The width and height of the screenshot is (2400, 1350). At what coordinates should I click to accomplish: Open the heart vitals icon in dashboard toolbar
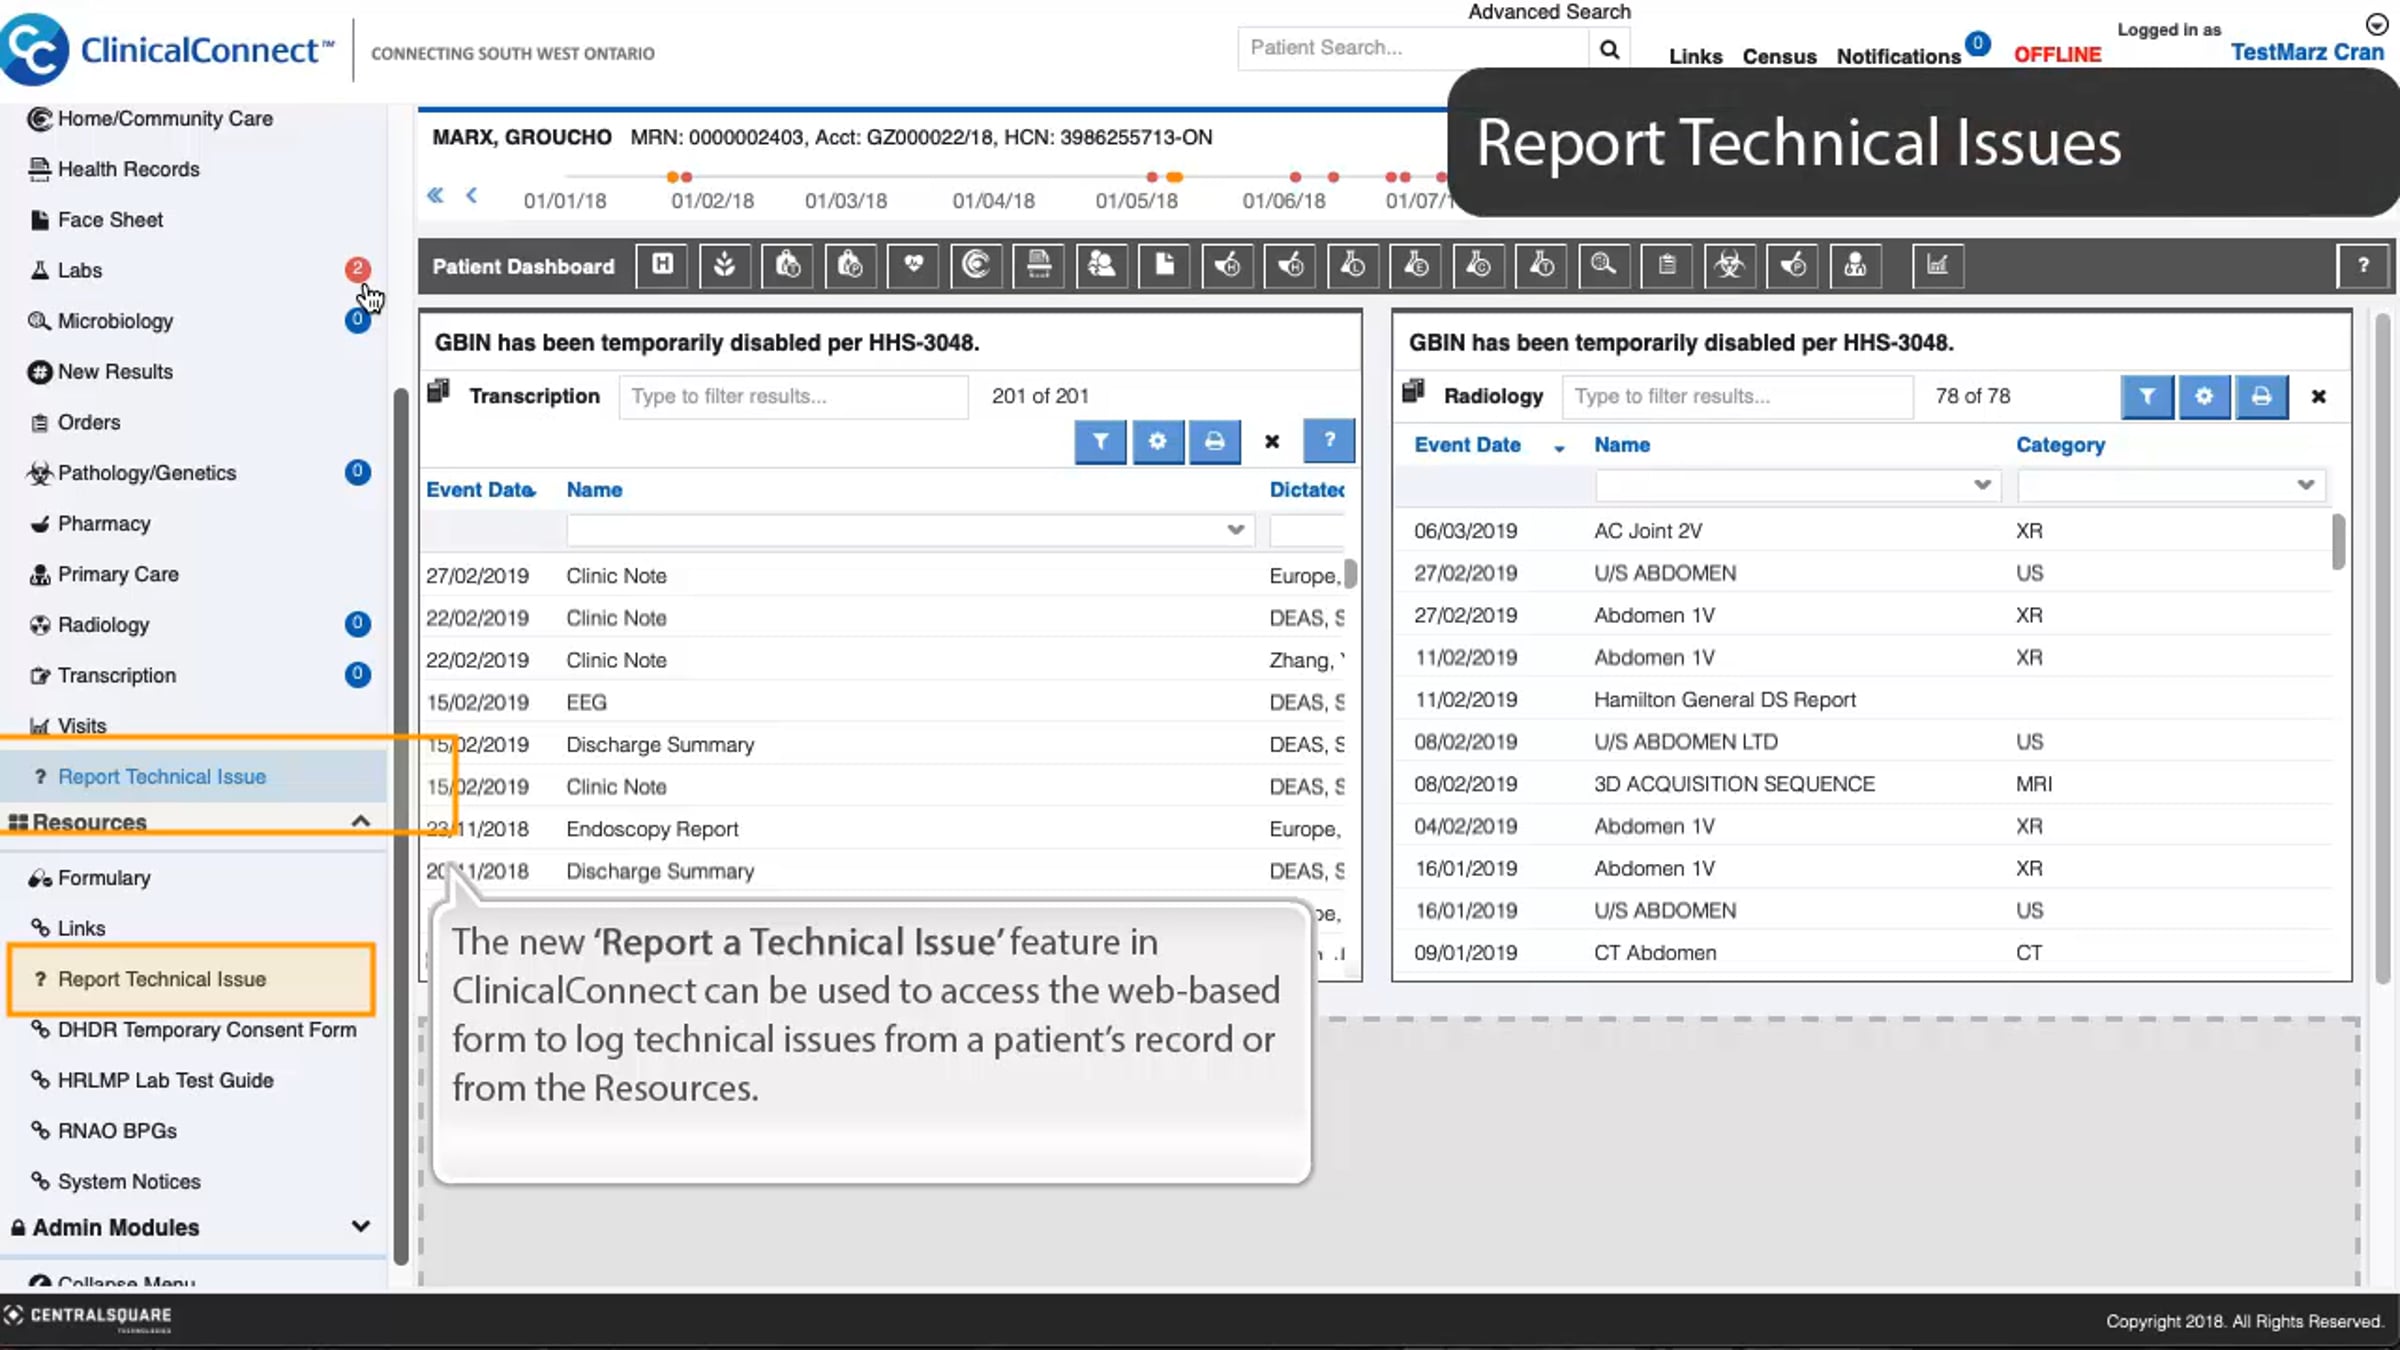pos(913,265)
